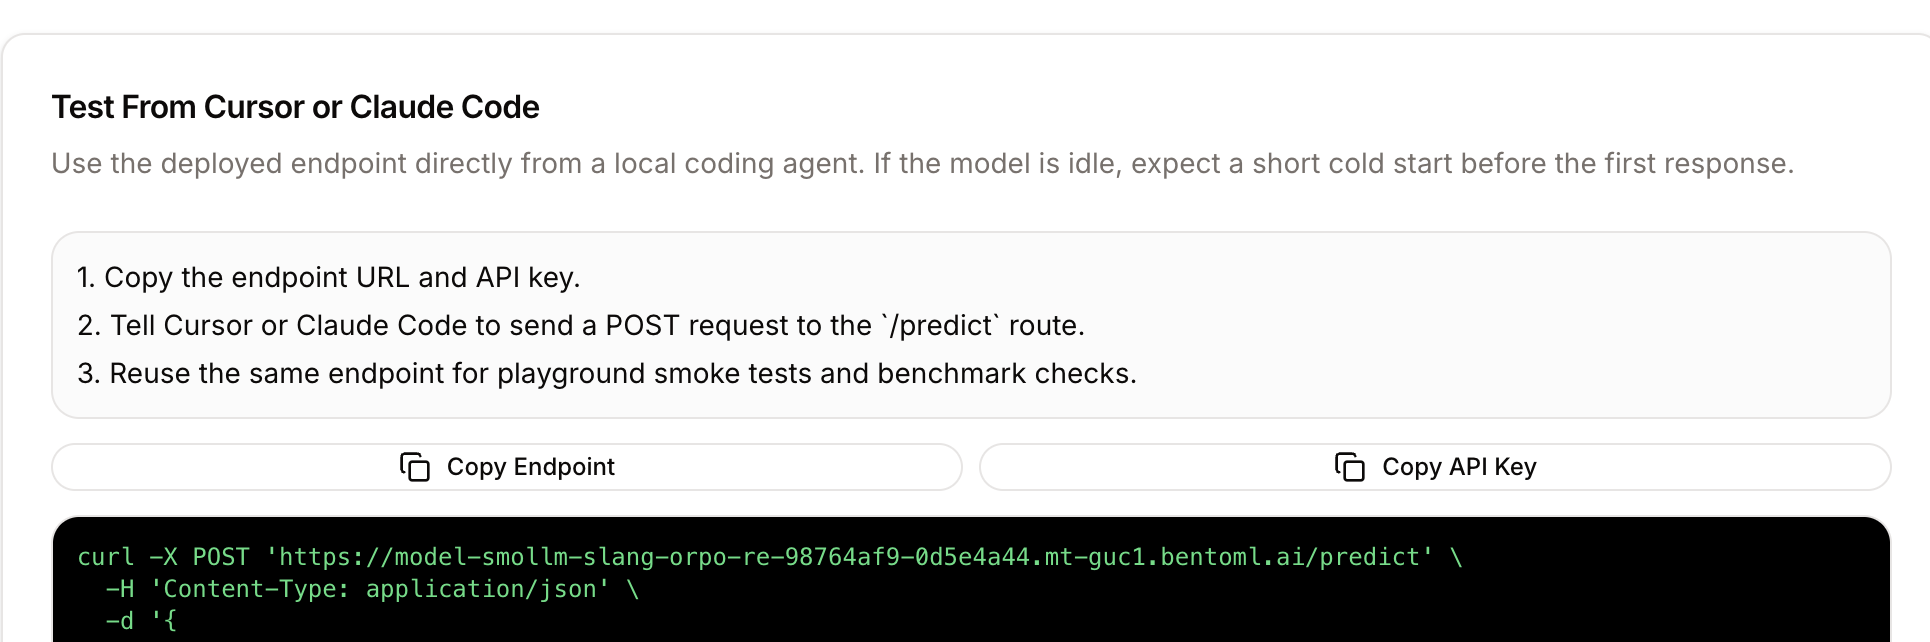Select step 1 about copying endpoint URL
Screen dimensions: 1930x642
[x=328, y=277]
